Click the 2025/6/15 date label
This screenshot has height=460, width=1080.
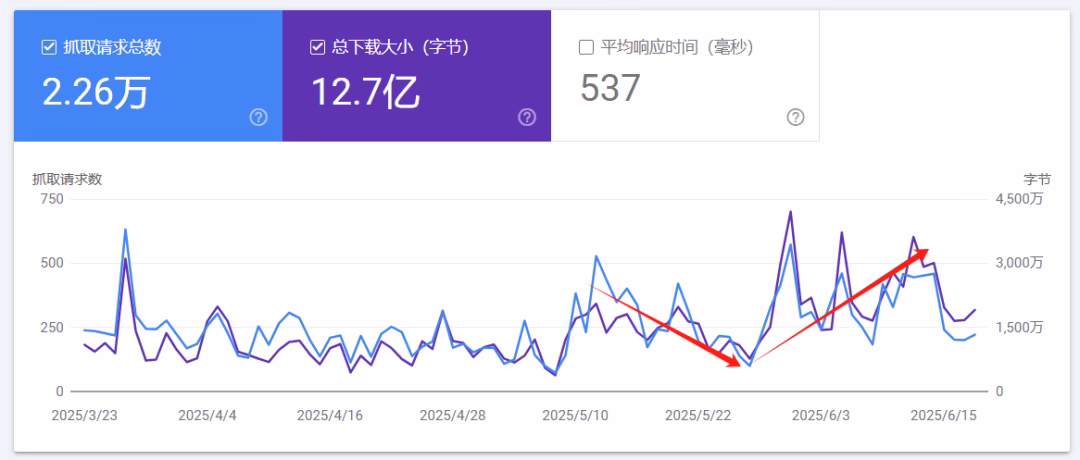pos(943,414)
